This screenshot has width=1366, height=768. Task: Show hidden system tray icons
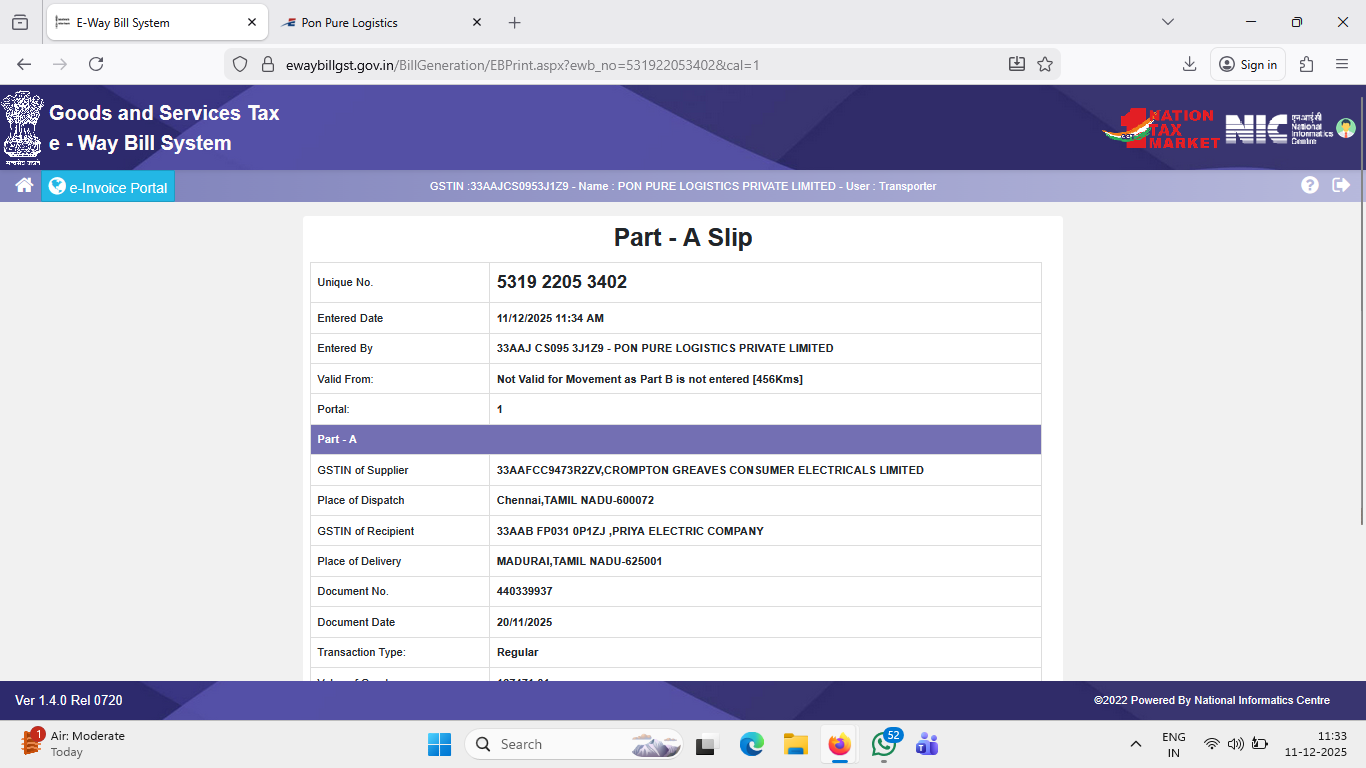tap(1135, 744)
